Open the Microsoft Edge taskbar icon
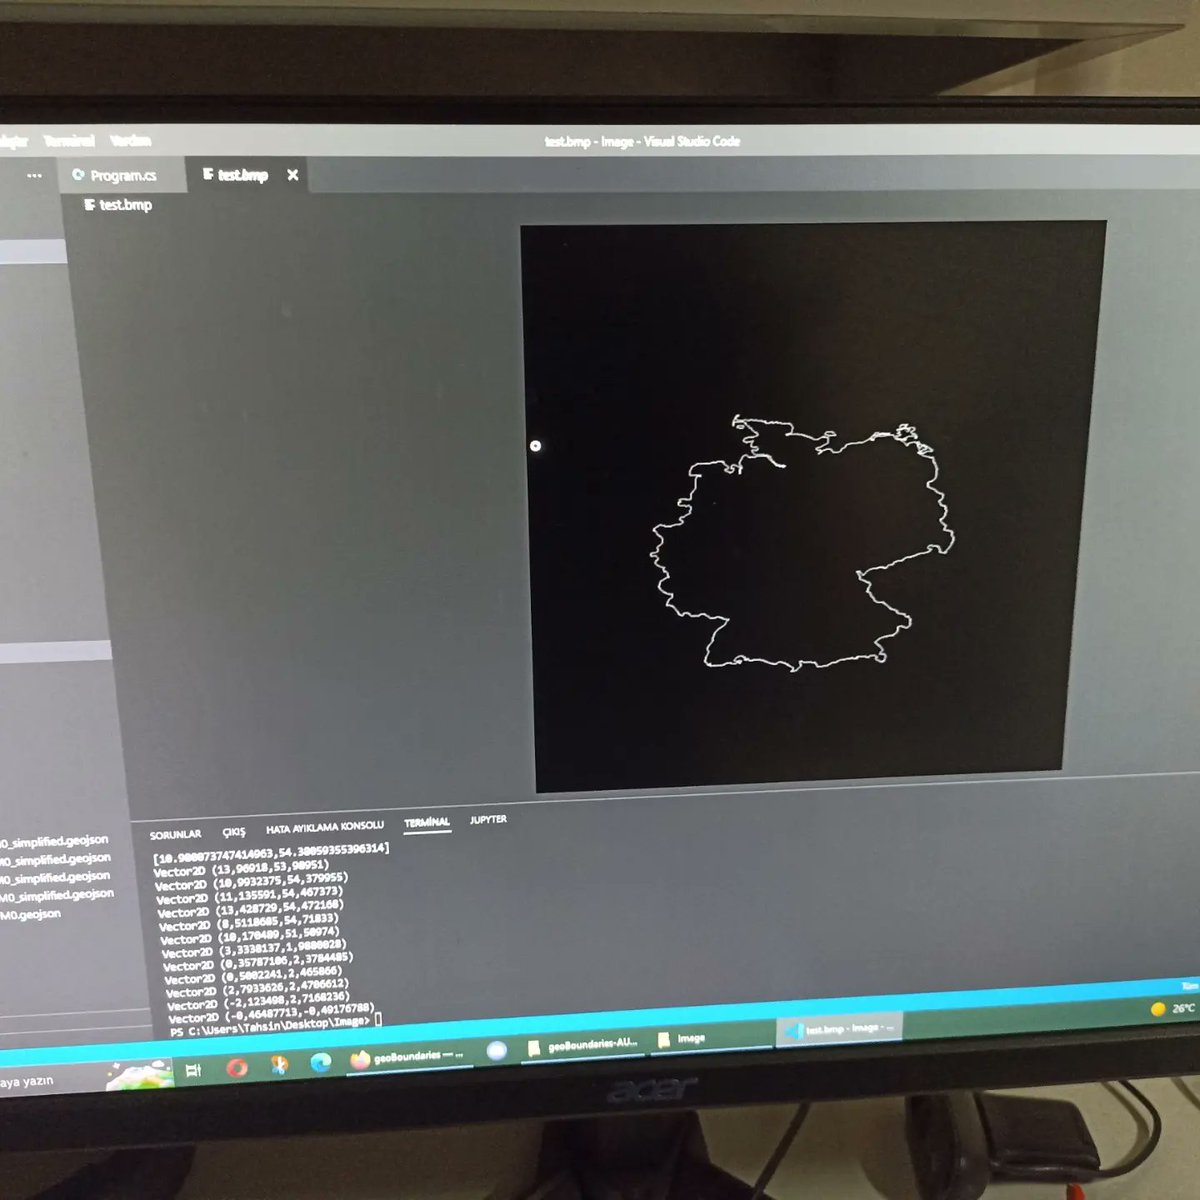Screen dimensions: 1200x1200 (x=320, y=1062)
